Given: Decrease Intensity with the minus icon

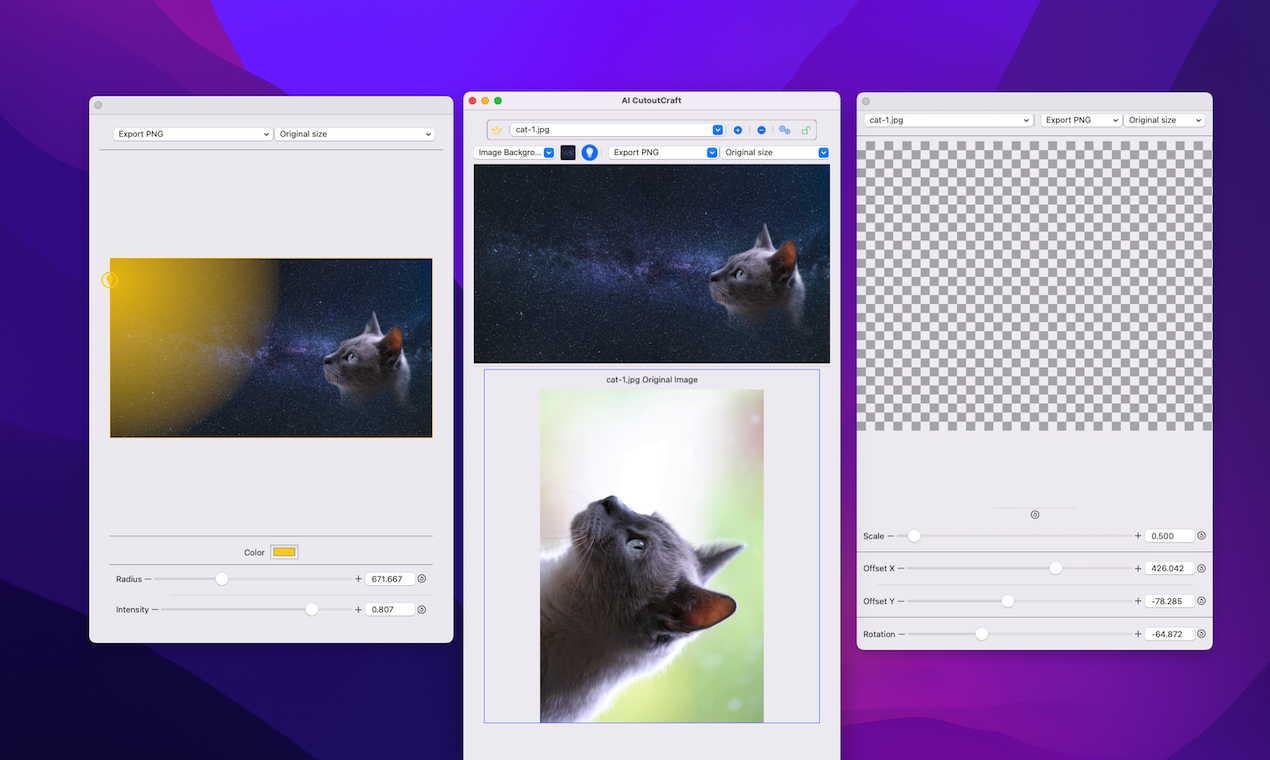Looking at the screenshot, I should [x=155, y=609].
